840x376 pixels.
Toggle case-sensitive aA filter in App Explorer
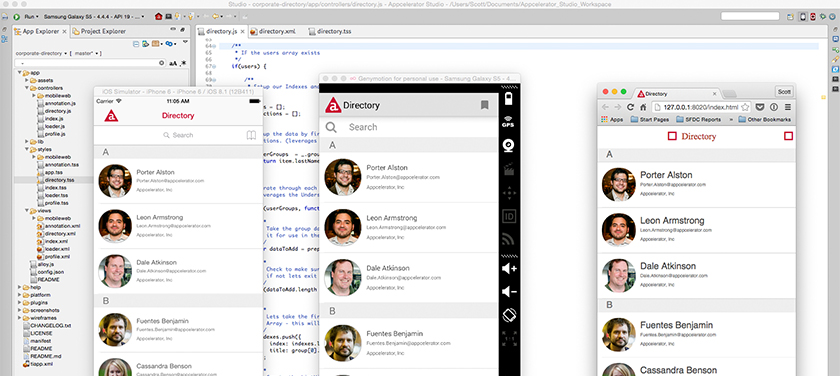click(173, 63)
